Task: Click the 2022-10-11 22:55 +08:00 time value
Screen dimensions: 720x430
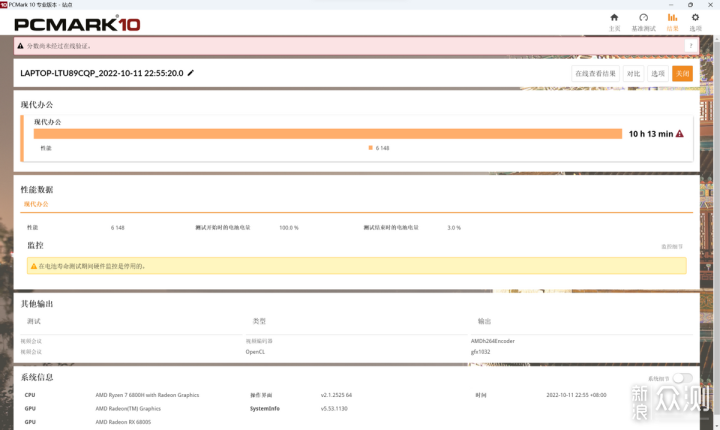Action: pyautogui.click(x=576, y=395)
